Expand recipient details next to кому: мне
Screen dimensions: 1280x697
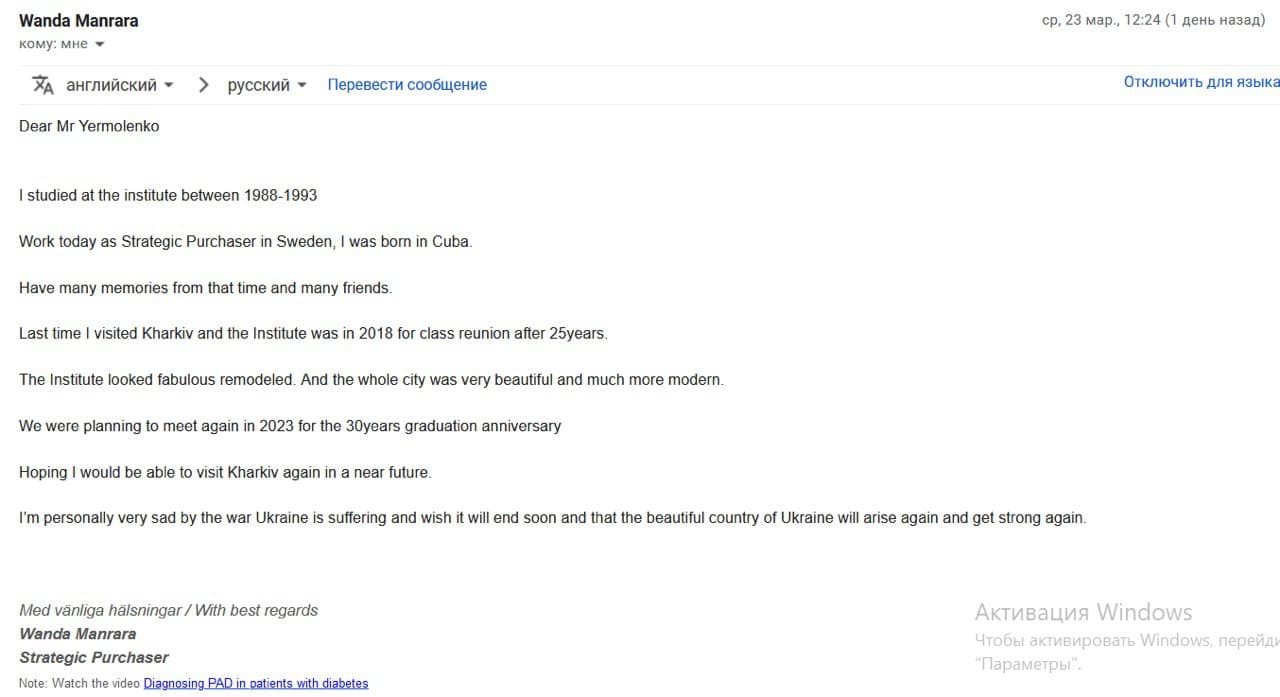100,44
